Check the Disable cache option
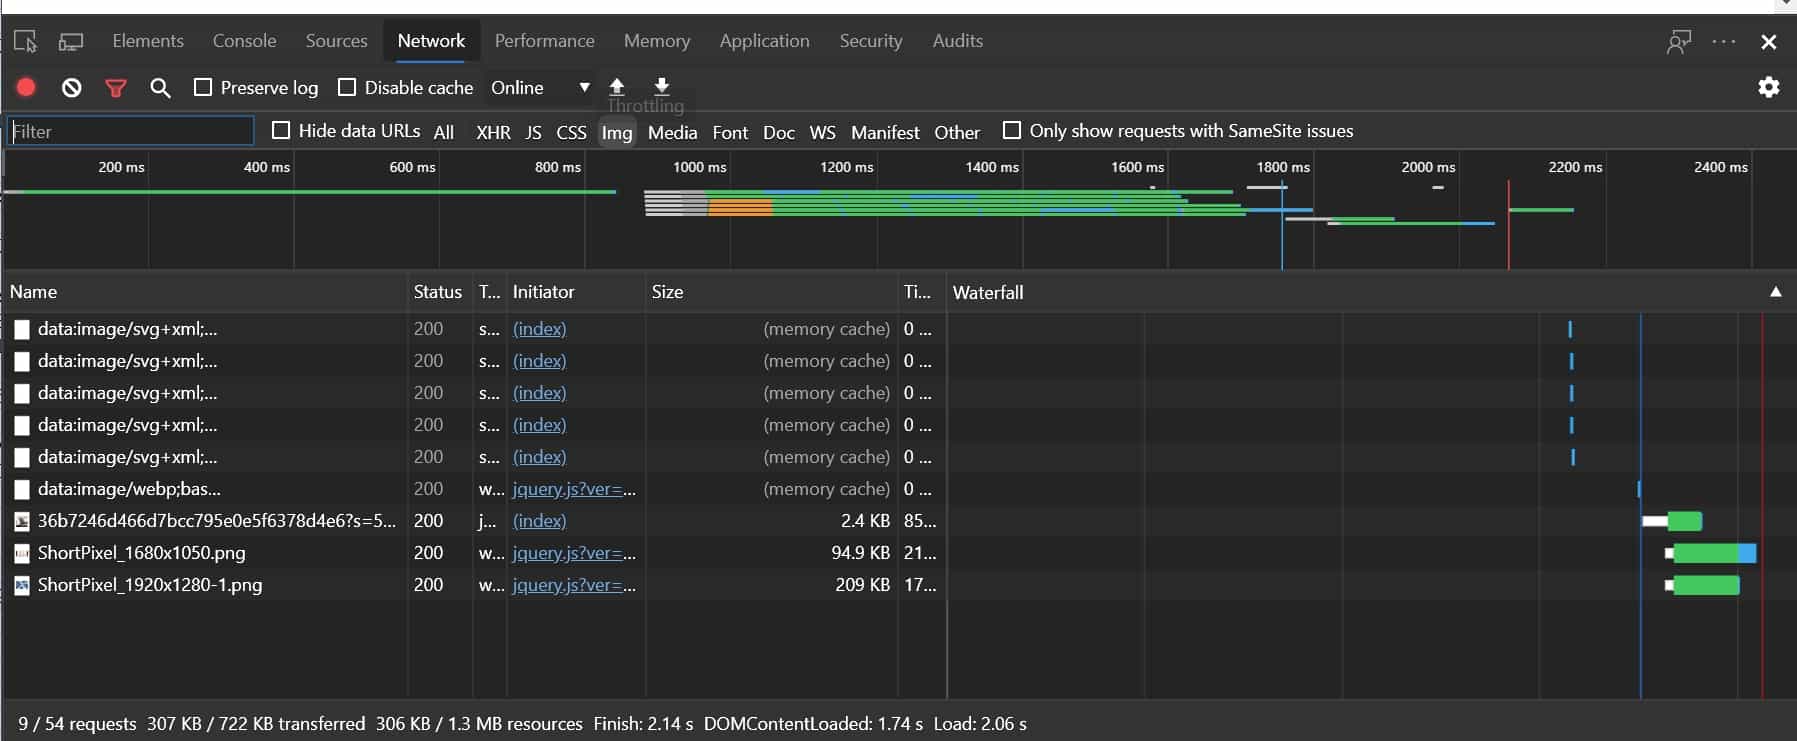The width and height of the screenshot is (1797, 741). pyautogui.click(x=347, y=87)
